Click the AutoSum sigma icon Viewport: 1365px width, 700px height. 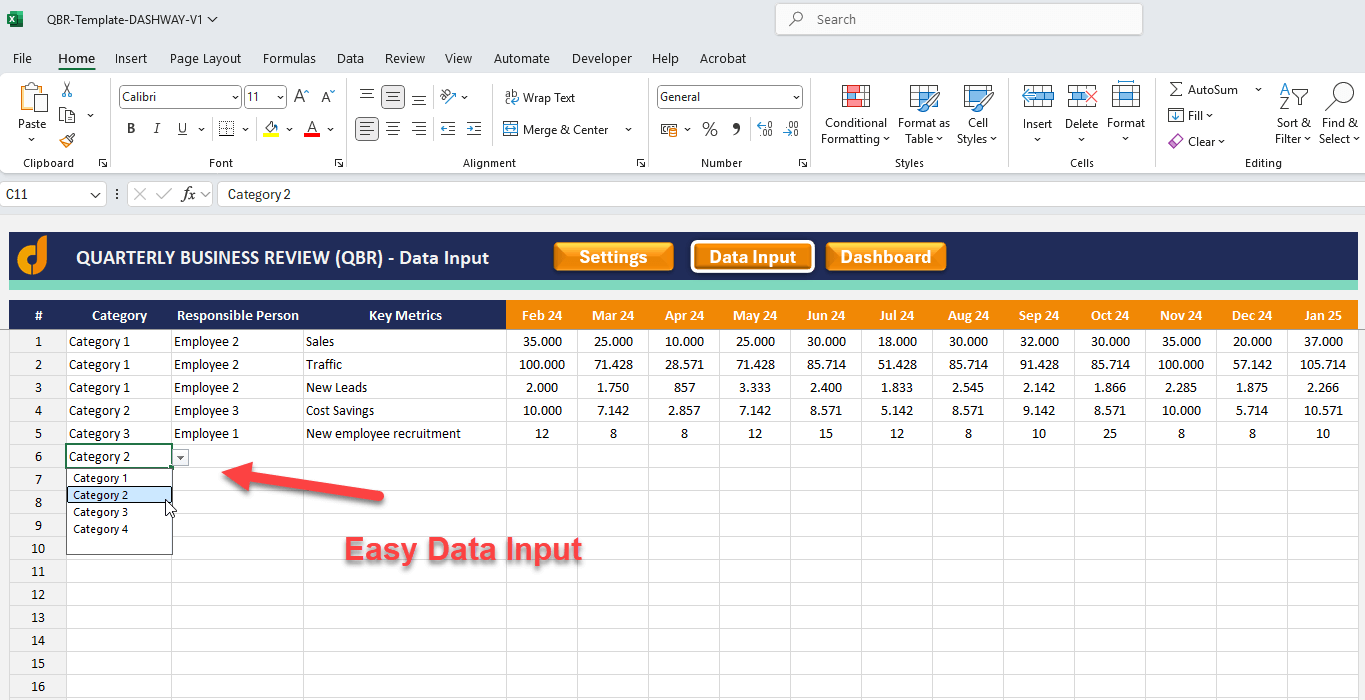pyautogui.click(x=1176, y=90)
